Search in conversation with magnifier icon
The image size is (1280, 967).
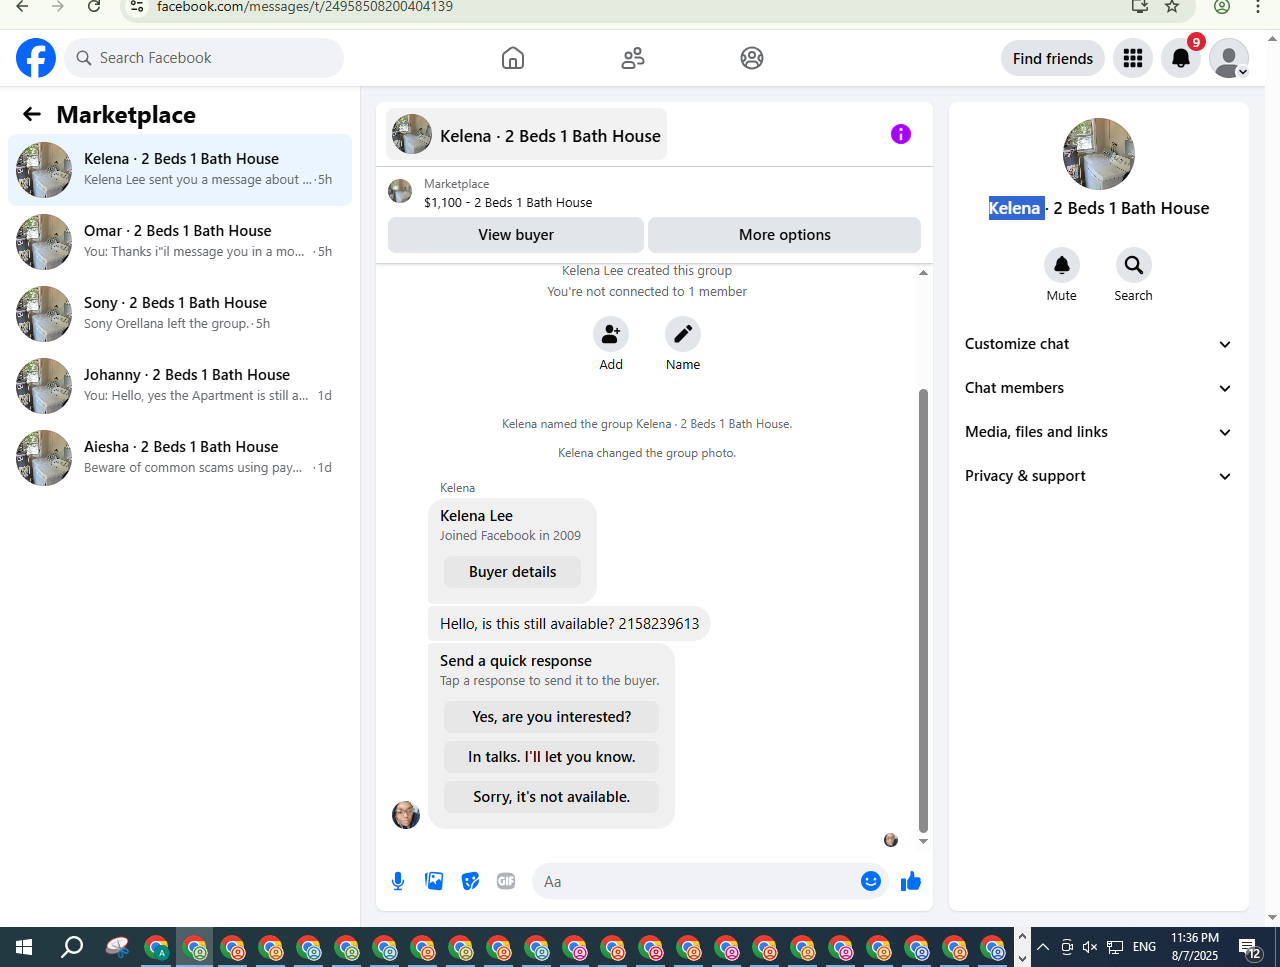[1134, 265]
